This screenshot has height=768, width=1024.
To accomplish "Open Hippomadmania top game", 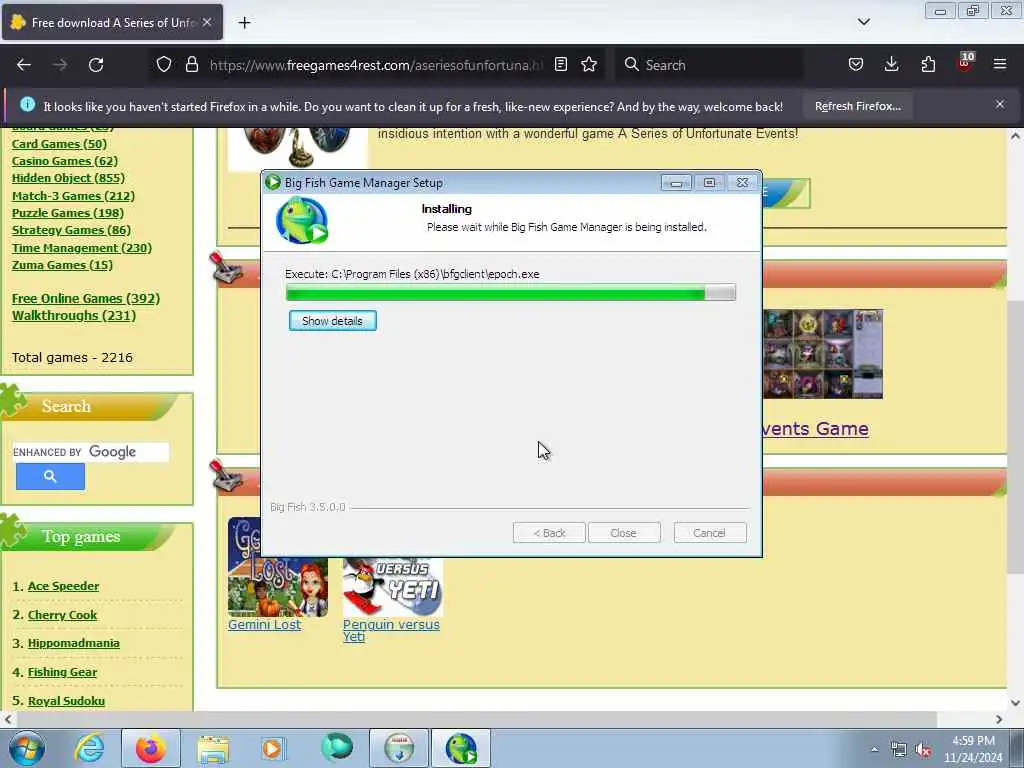I will [x=74, y=643].
